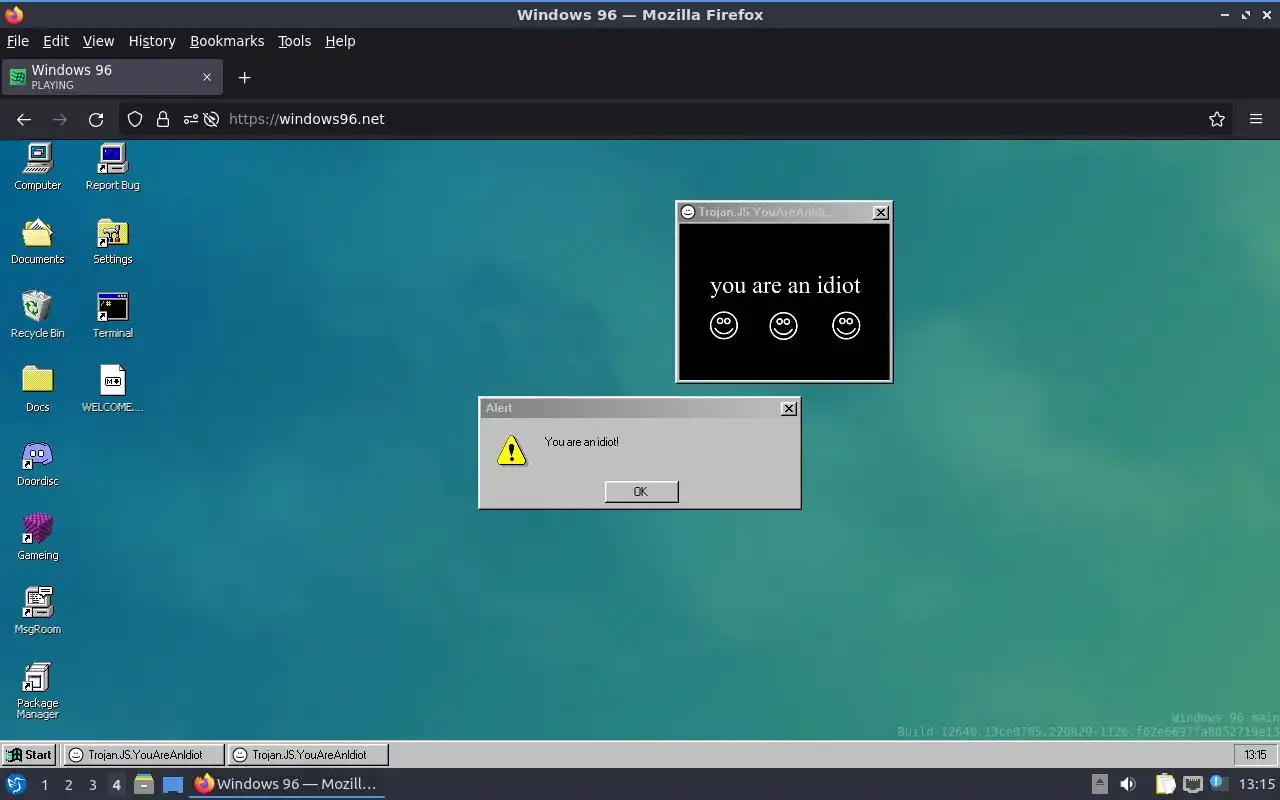Click the tracking protection shield icon
This screenshot has height=800, width=1280.
135,119
